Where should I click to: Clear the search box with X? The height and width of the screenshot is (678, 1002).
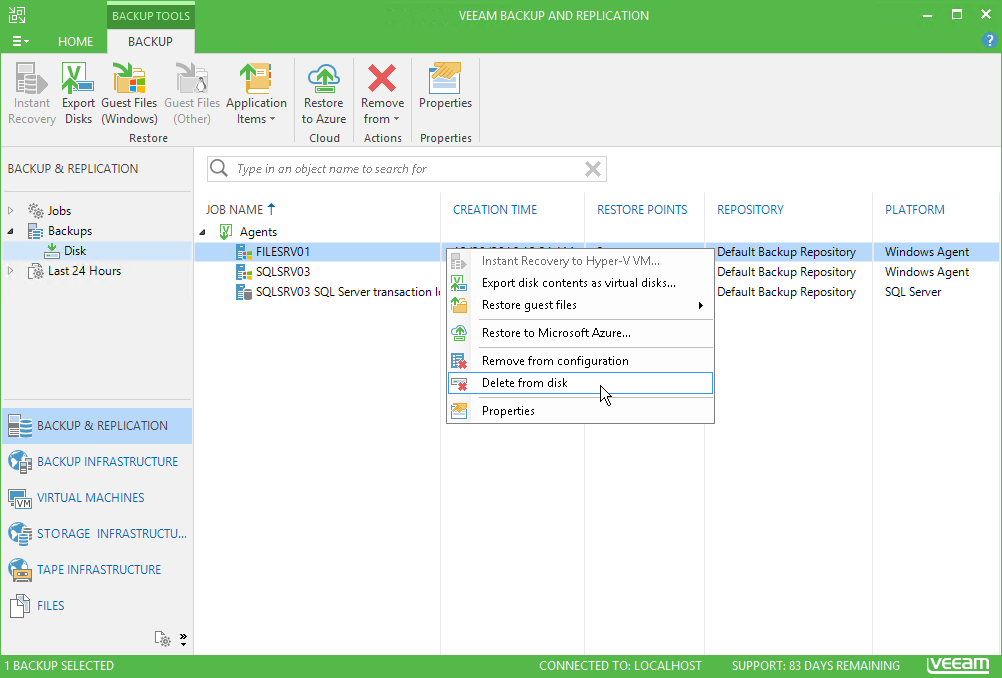(x=592, y=169)
